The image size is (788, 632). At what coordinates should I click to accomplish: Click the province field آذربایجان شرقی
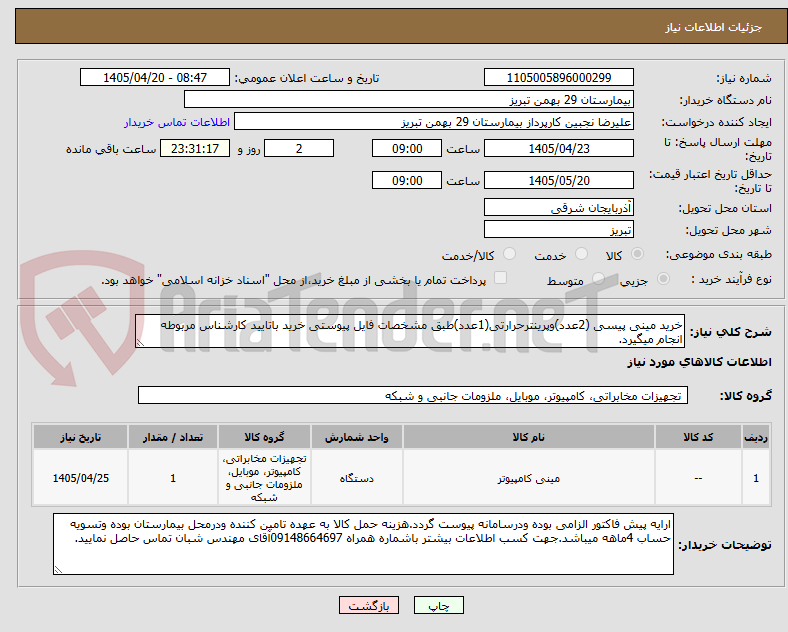[559, 207]
